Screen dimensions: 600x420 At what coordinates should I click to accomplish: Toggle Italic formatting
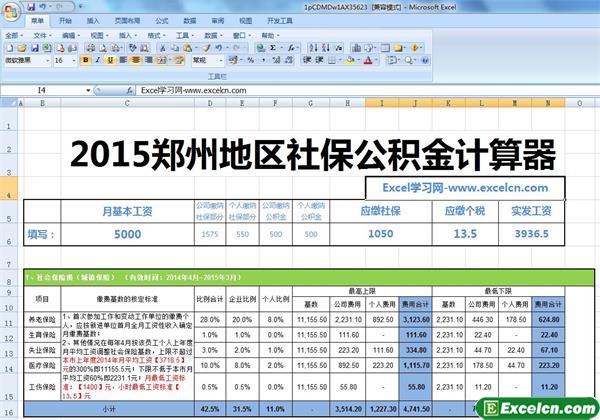coord(98,60)
